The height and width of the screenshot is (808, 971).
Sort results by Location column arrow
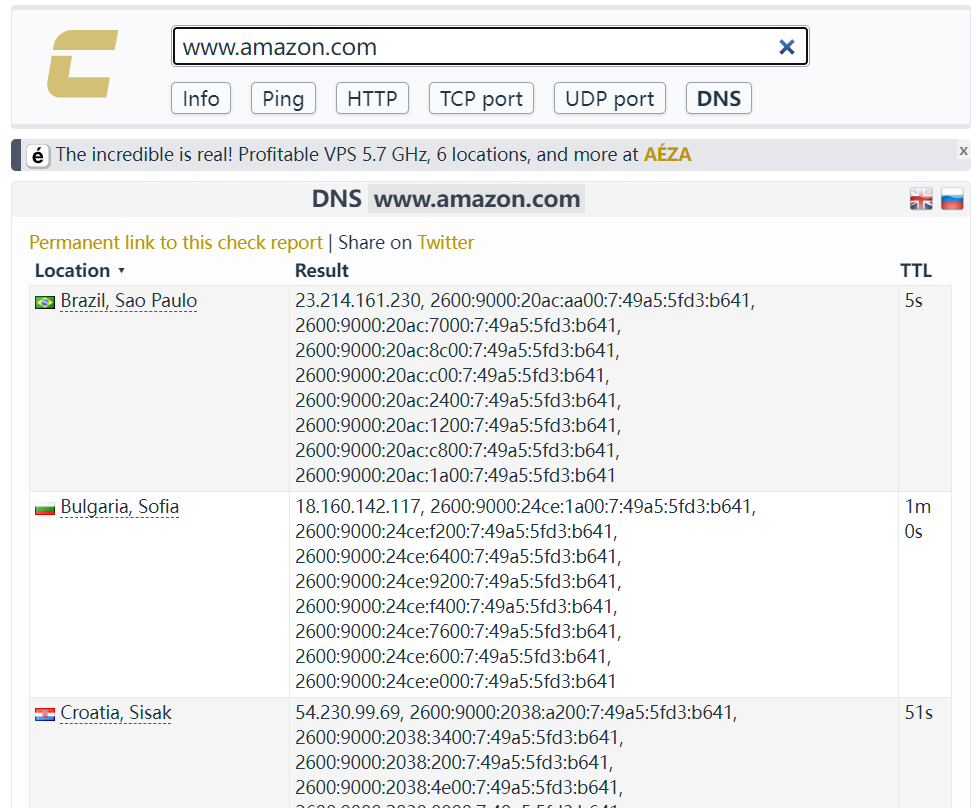click(121, 271)
